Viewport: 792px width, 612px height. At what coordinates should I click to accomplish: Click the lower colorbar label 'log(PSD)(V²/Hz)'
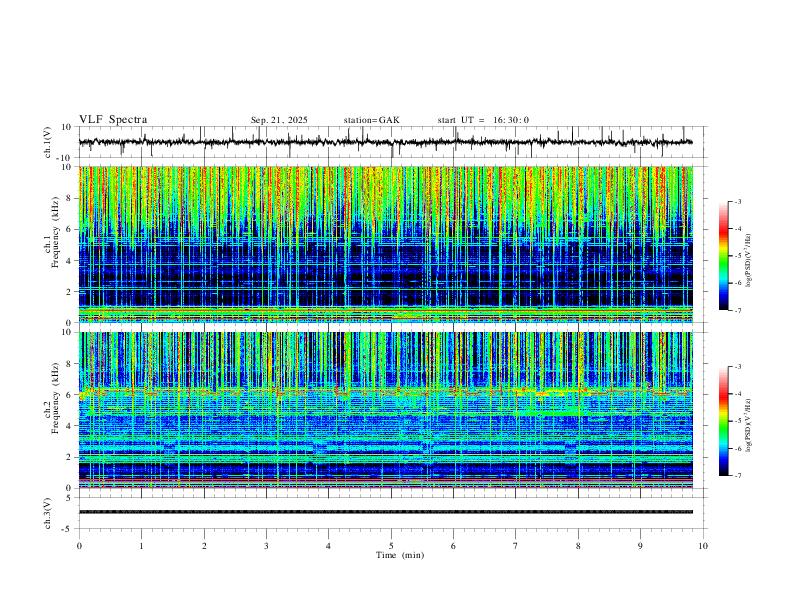[x=749, y=425]
